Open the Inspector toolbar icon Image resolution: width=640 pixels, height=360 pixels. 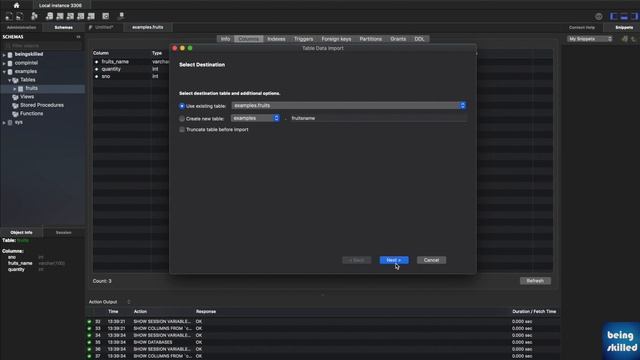[34, 16]
